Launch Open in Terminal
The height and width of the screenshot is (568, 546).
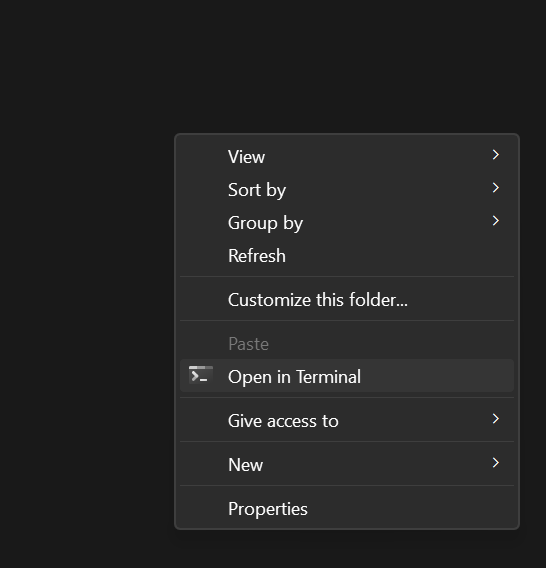click(x=347, y=376)
